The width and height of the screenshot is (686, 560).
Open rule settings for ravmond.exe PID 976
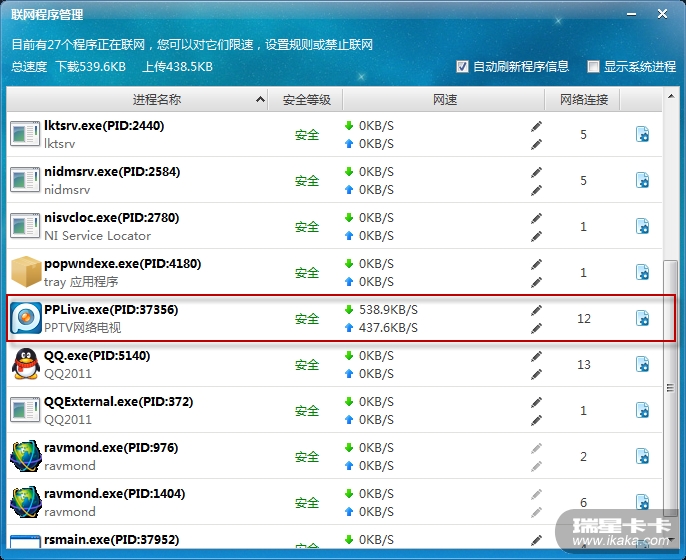point(642,456)
